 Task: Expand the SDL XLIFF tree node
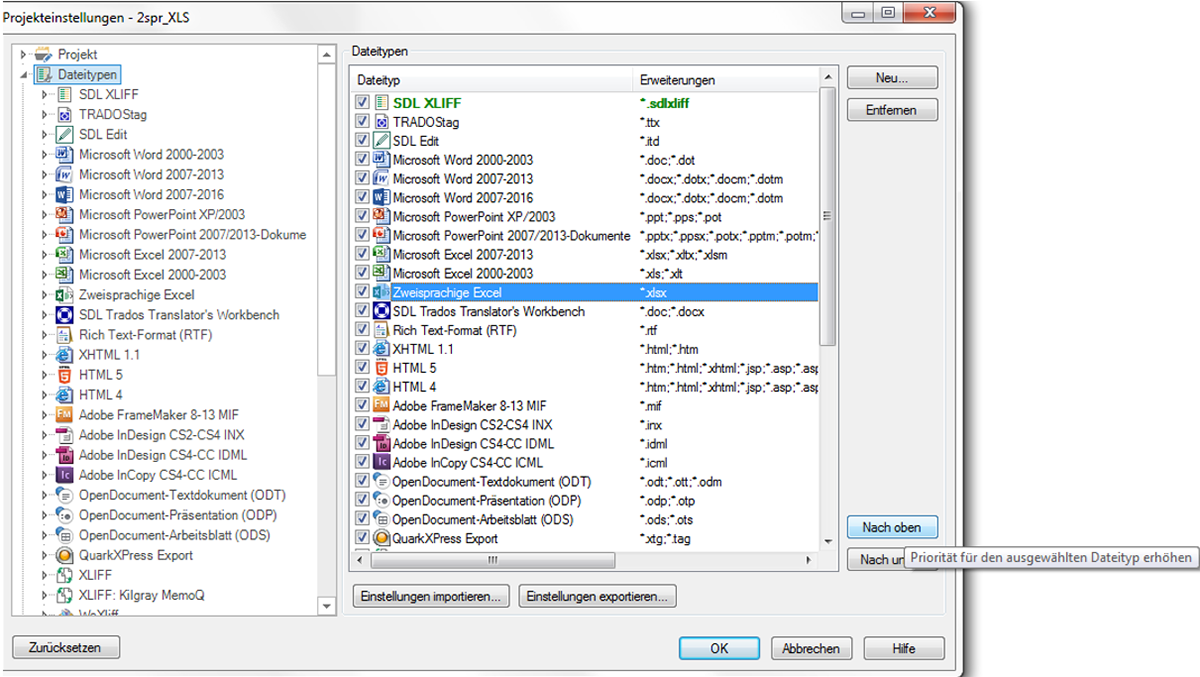45,94
